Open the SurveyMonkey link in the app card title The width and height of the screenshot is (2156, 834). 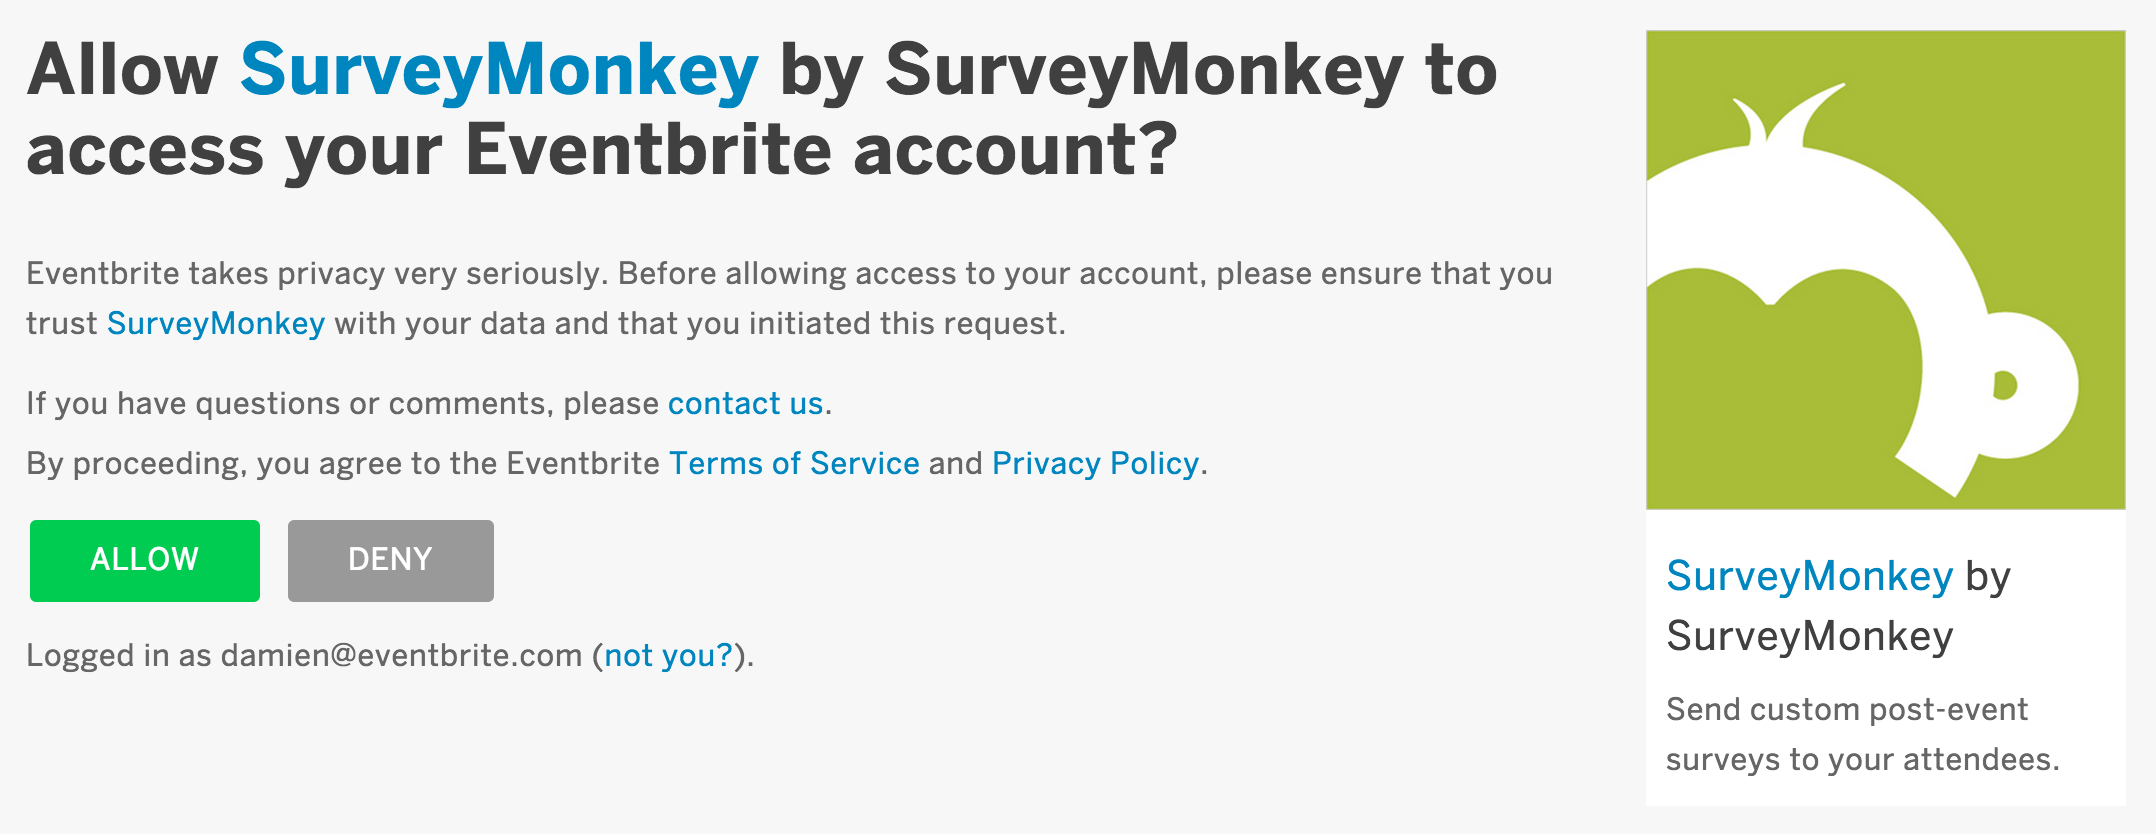pyautogui.click(x=1809, y=577)
